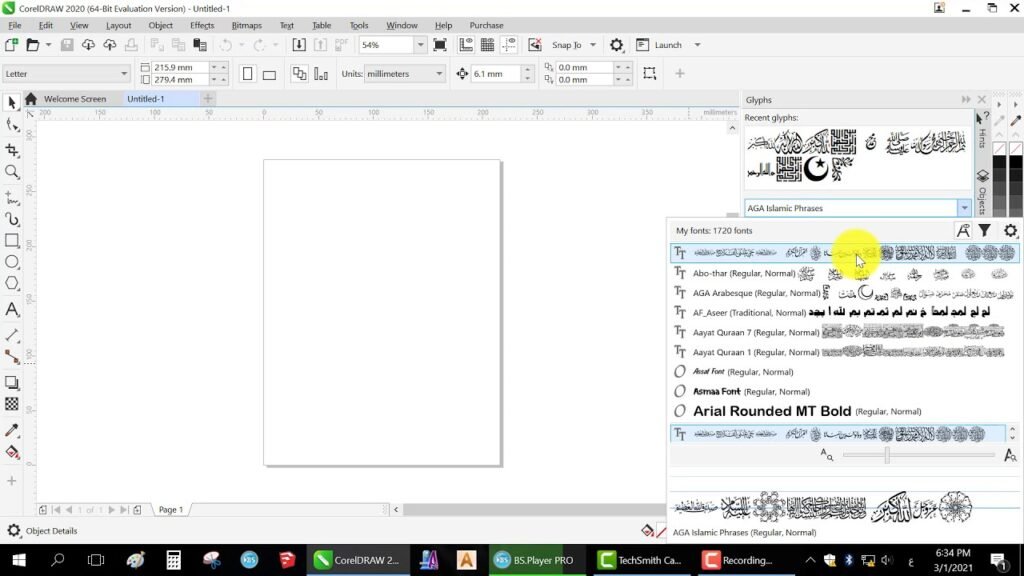1024x576 pixels.
Task: Open the Options gear icon in toolbar
Action: [616, 45]
